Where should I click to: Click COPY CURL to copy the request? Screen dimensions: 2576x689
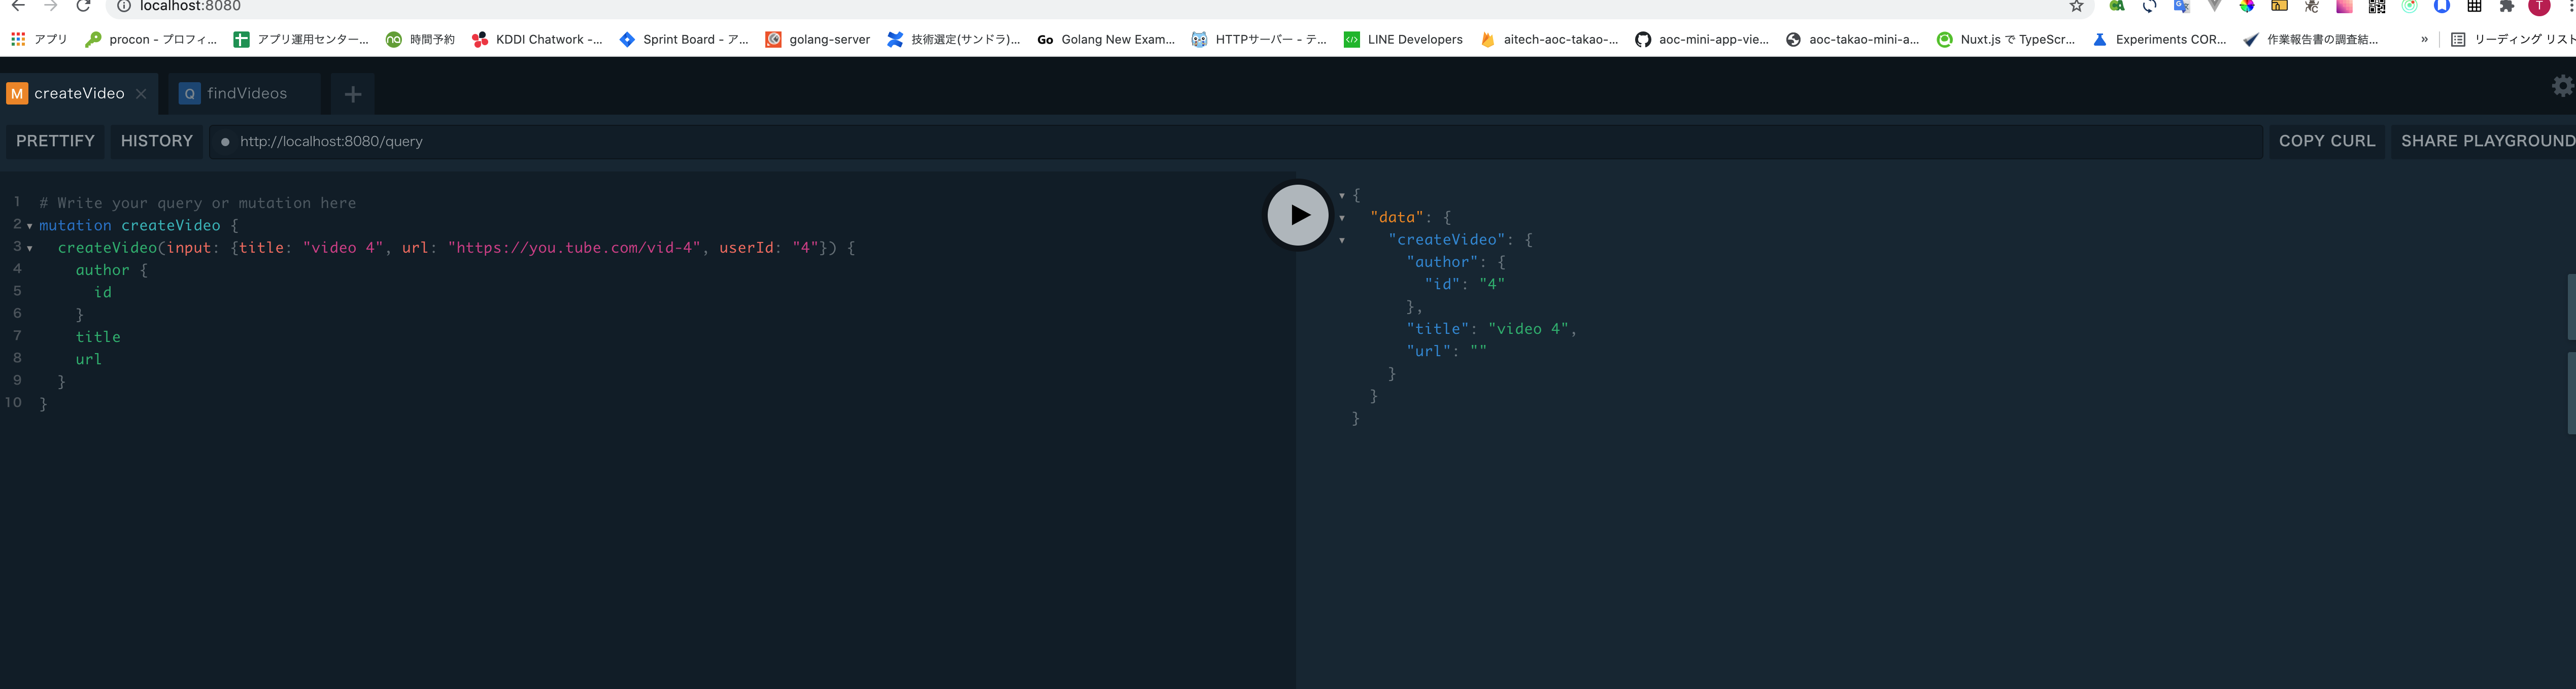click(2327, 141)
